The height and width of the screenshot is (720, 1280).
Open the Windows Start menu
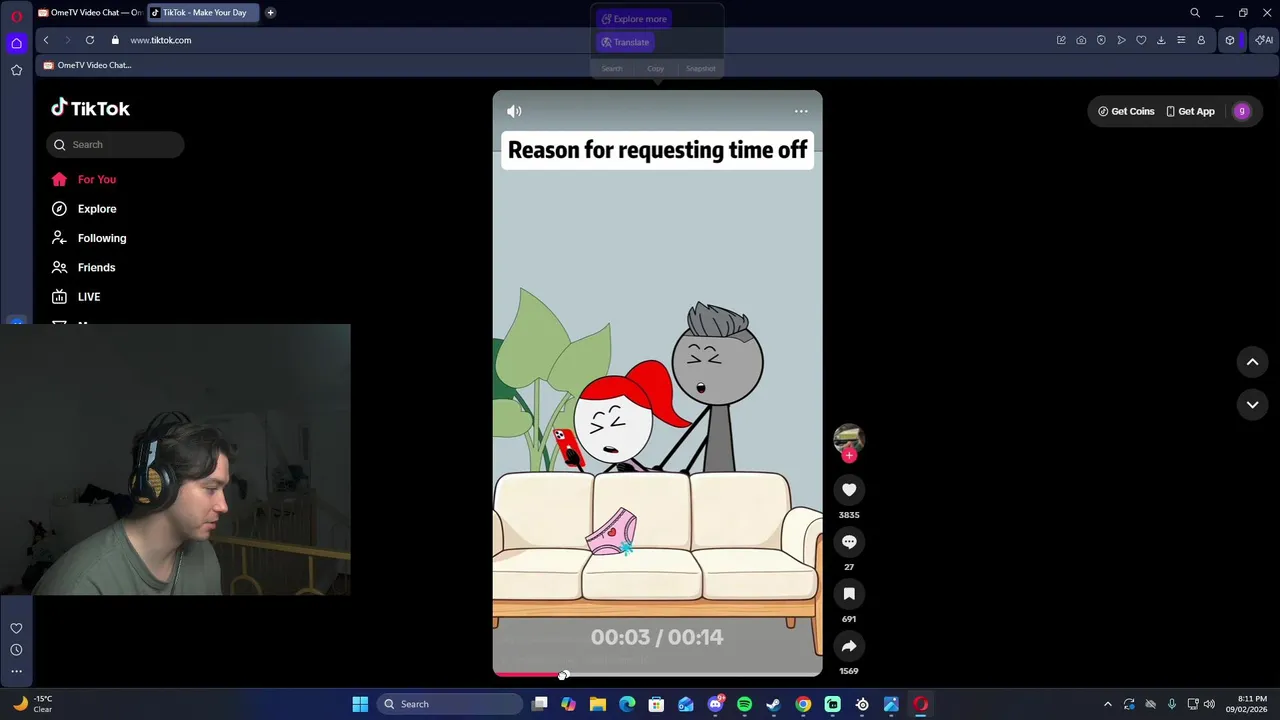360,704
